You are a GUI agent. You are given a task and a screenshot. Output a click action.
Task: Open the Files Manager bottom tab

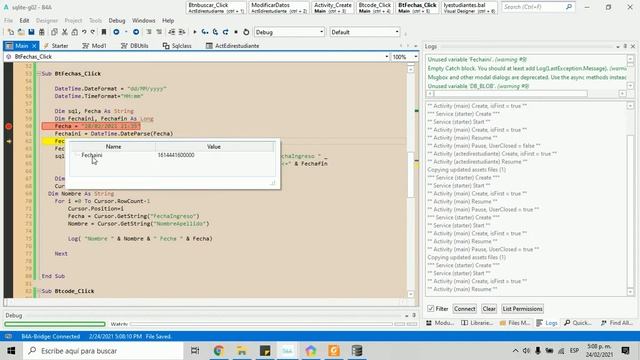coord(515,323)
